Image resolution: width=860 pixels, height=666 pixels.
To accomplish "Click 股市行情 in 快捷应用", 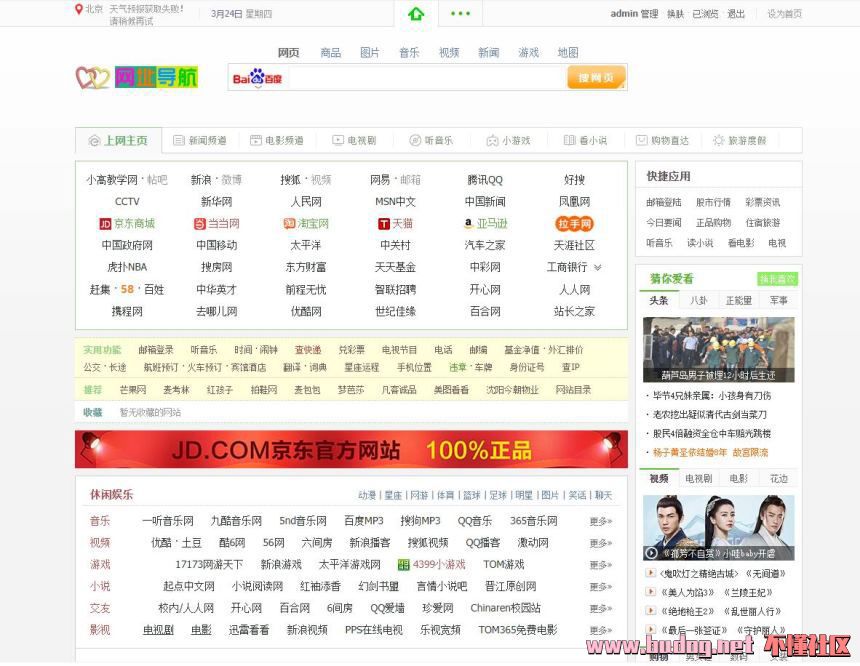I will (713, 202).
